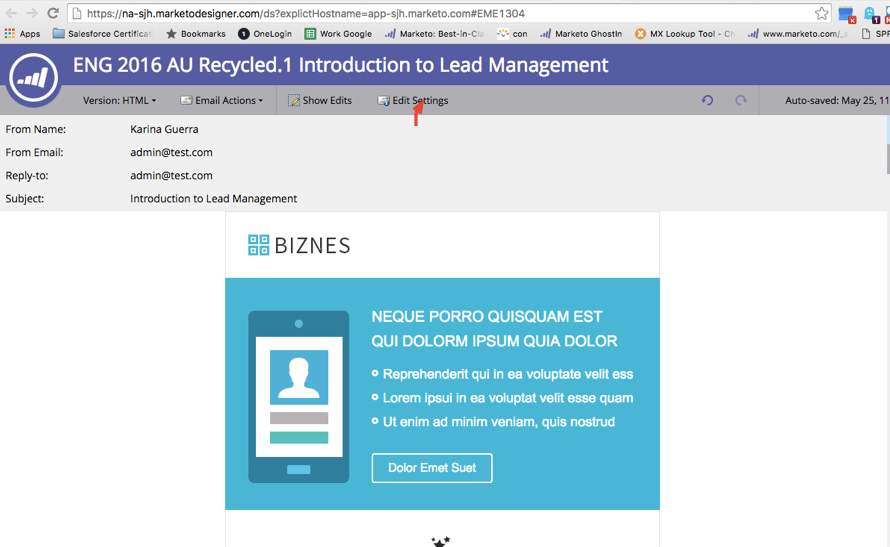Viewport: 890px width, 547px height.
Task: Expand the Version: HTML dropdown
Action: point(119,100)
